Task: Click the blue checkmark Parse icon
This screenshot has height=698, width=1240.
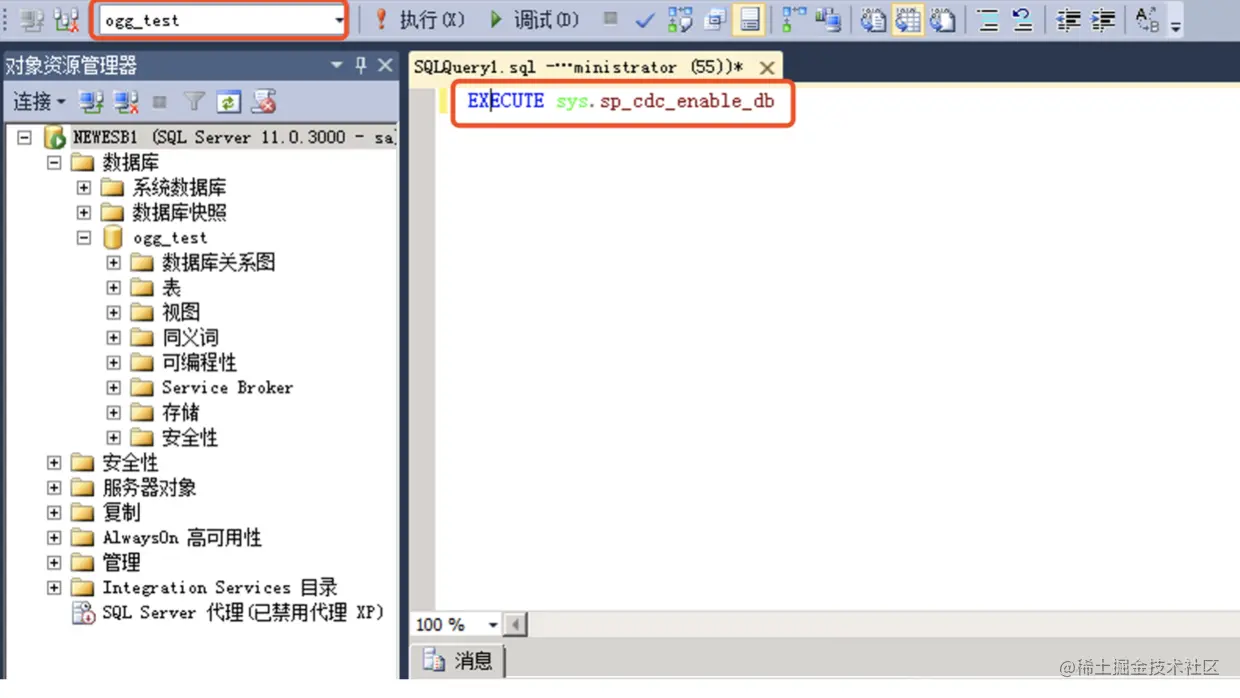Action: coord(645,20)
